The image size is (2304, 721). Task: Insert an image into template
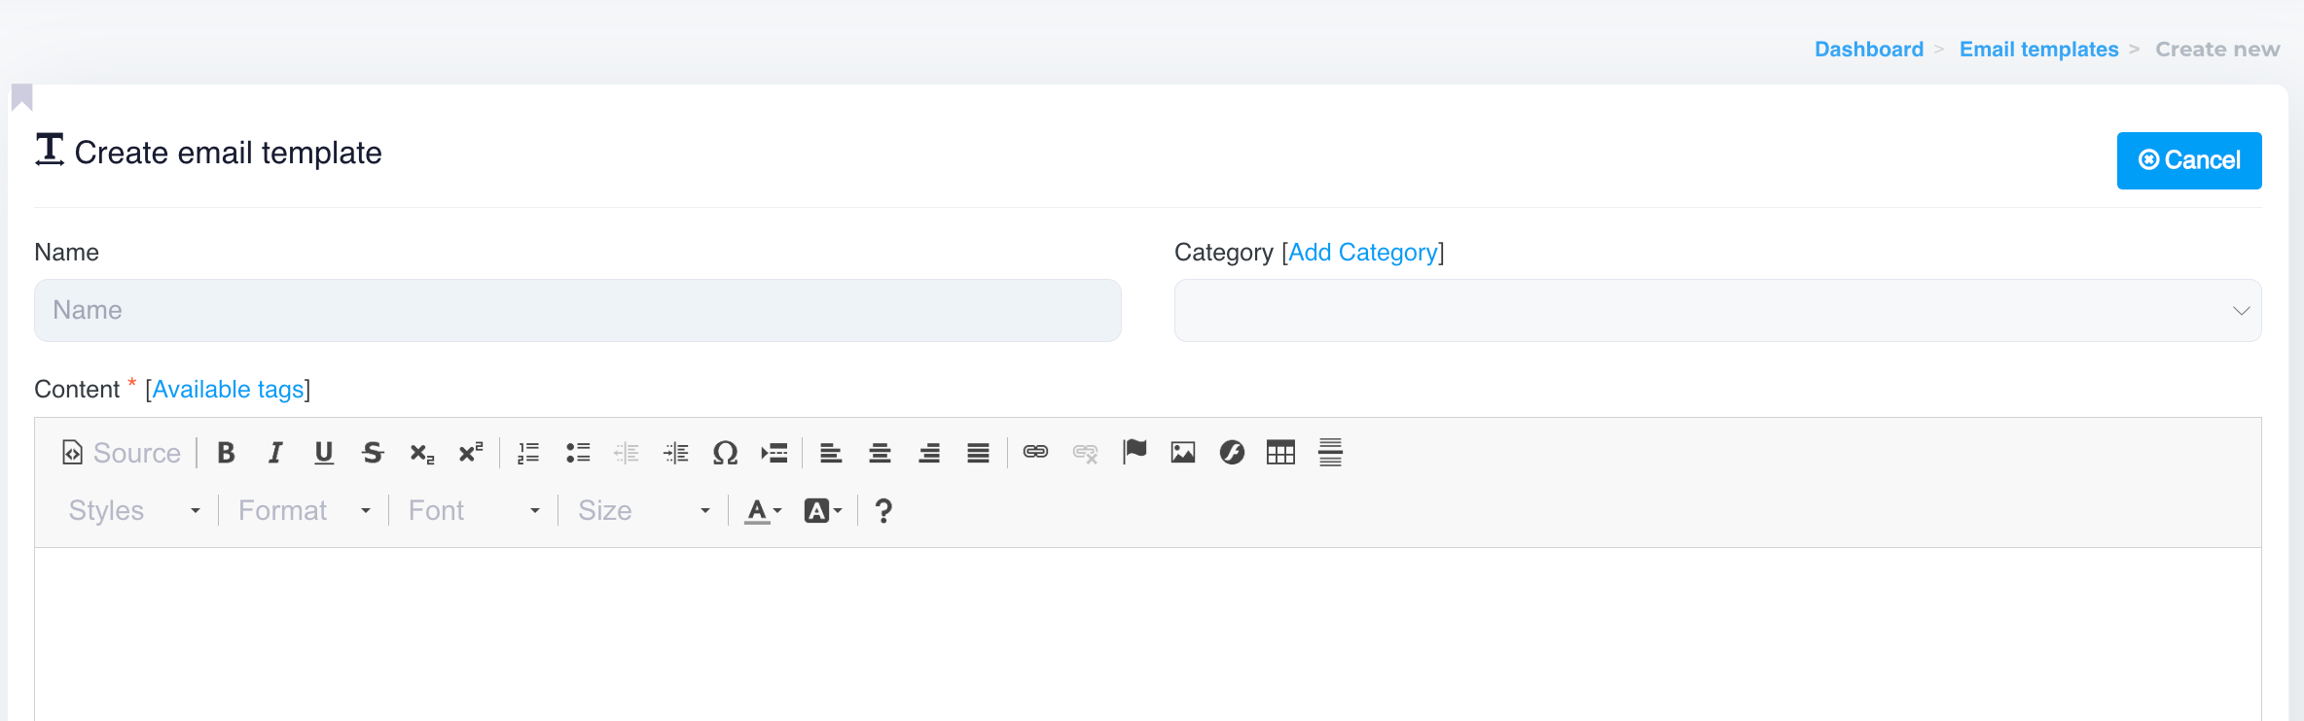point(1183,453)
